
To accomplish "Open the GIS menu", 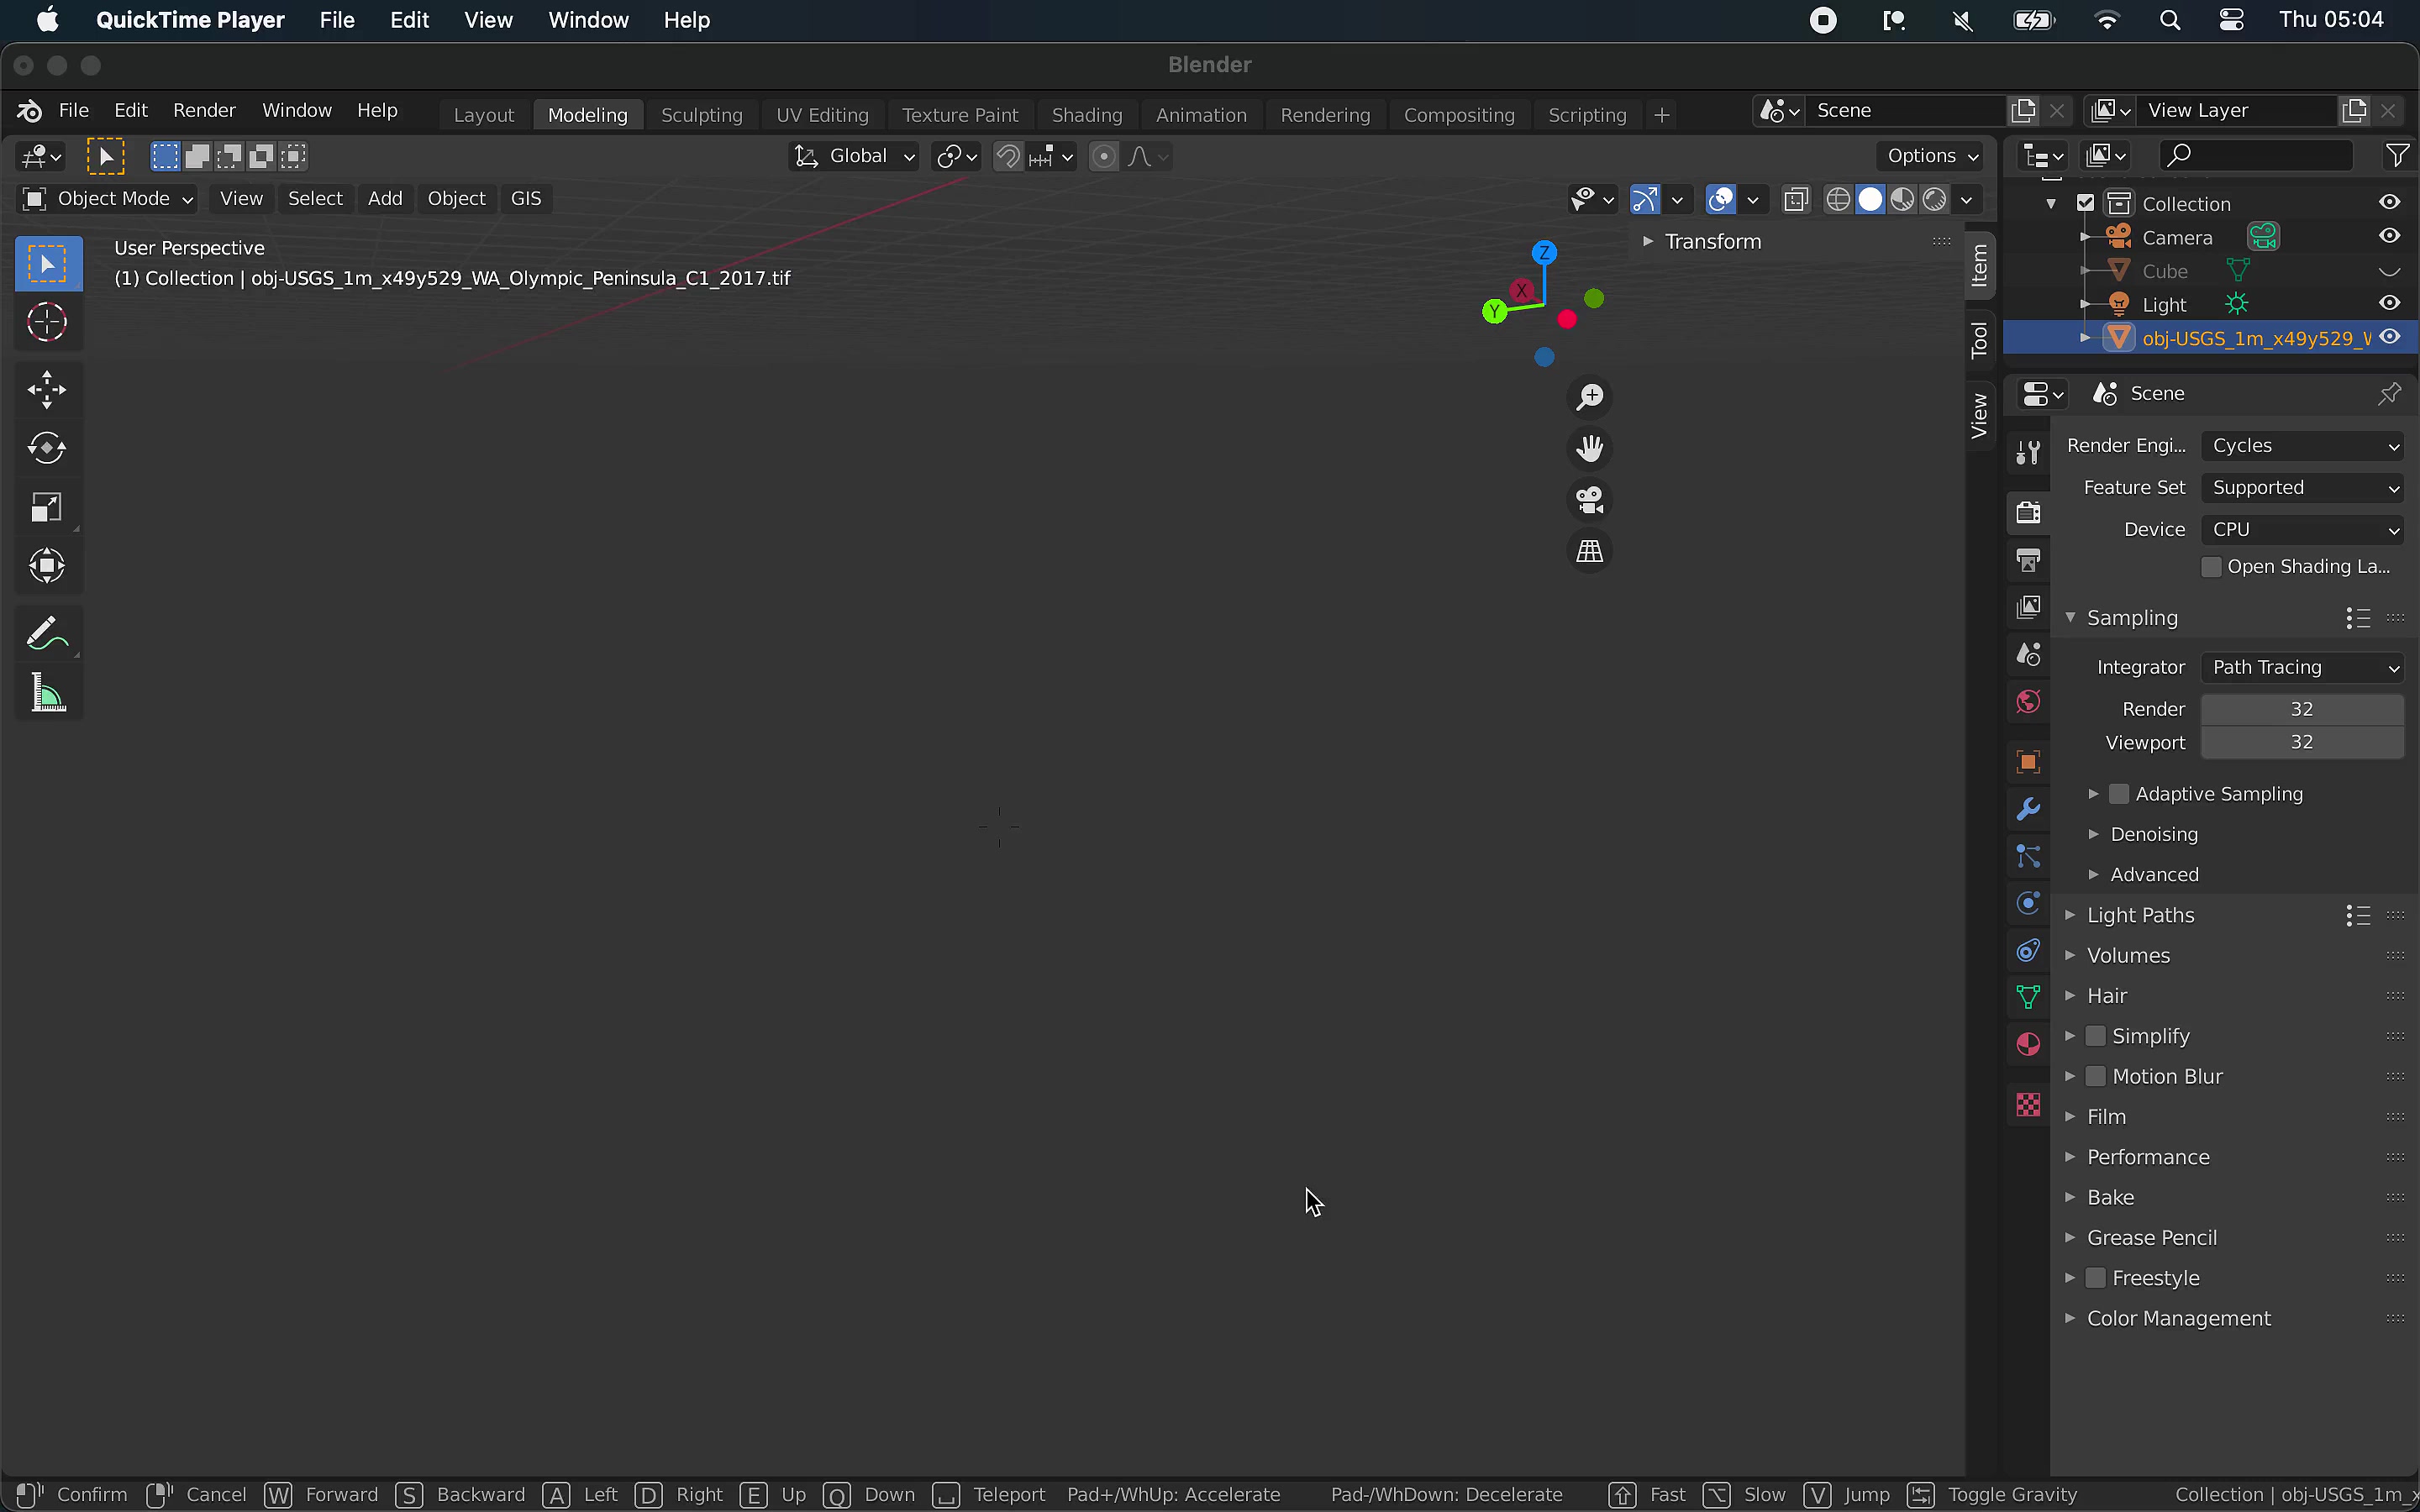I will (526, 199).
